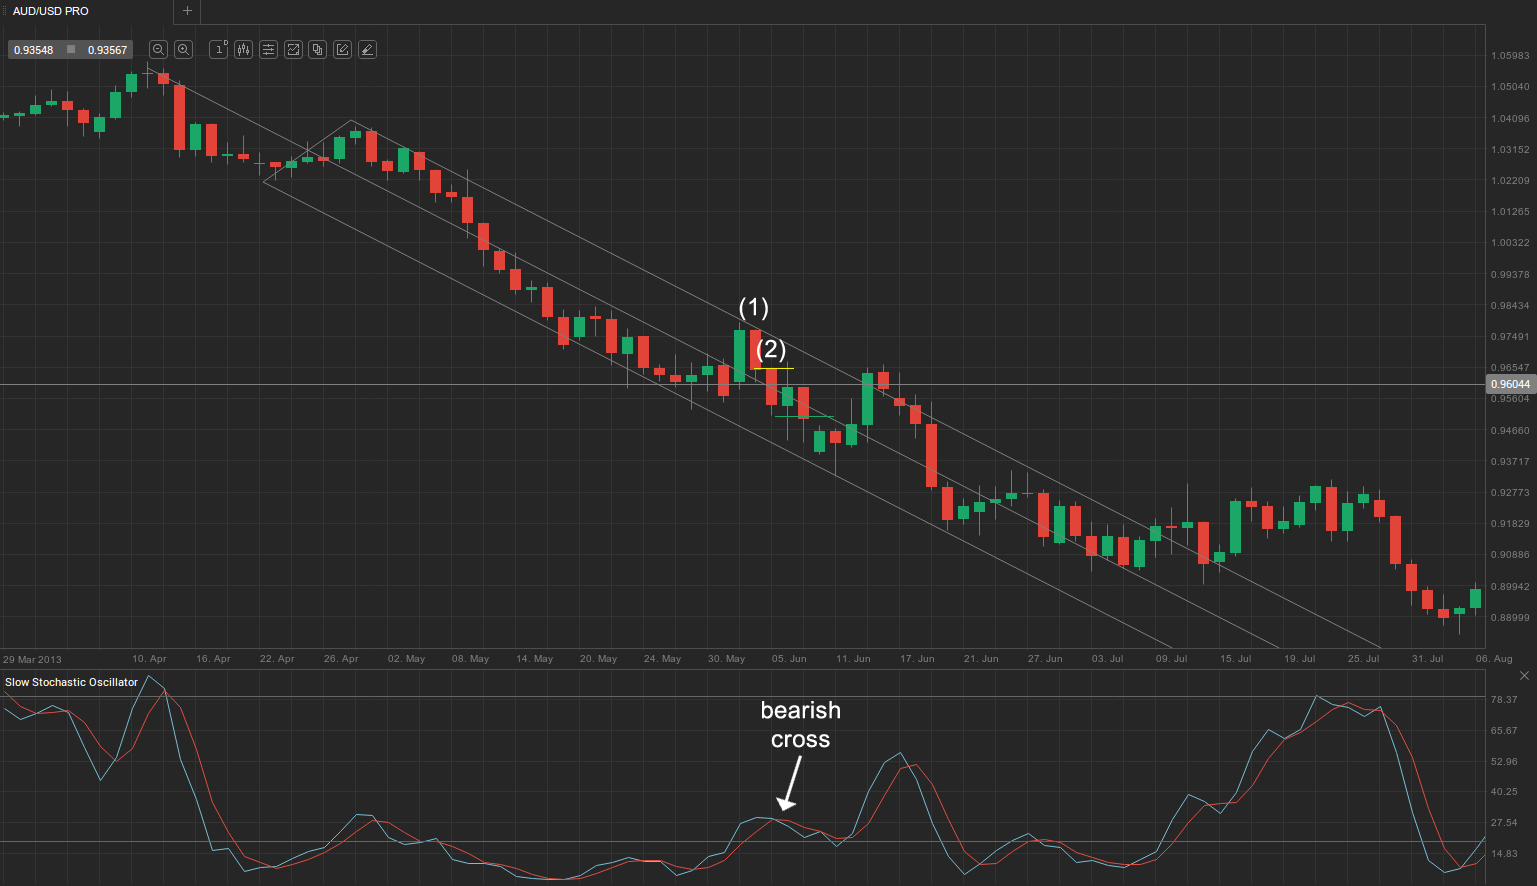
Task: Click the 0.93548 sell price
Action: [x=34, y=50]
